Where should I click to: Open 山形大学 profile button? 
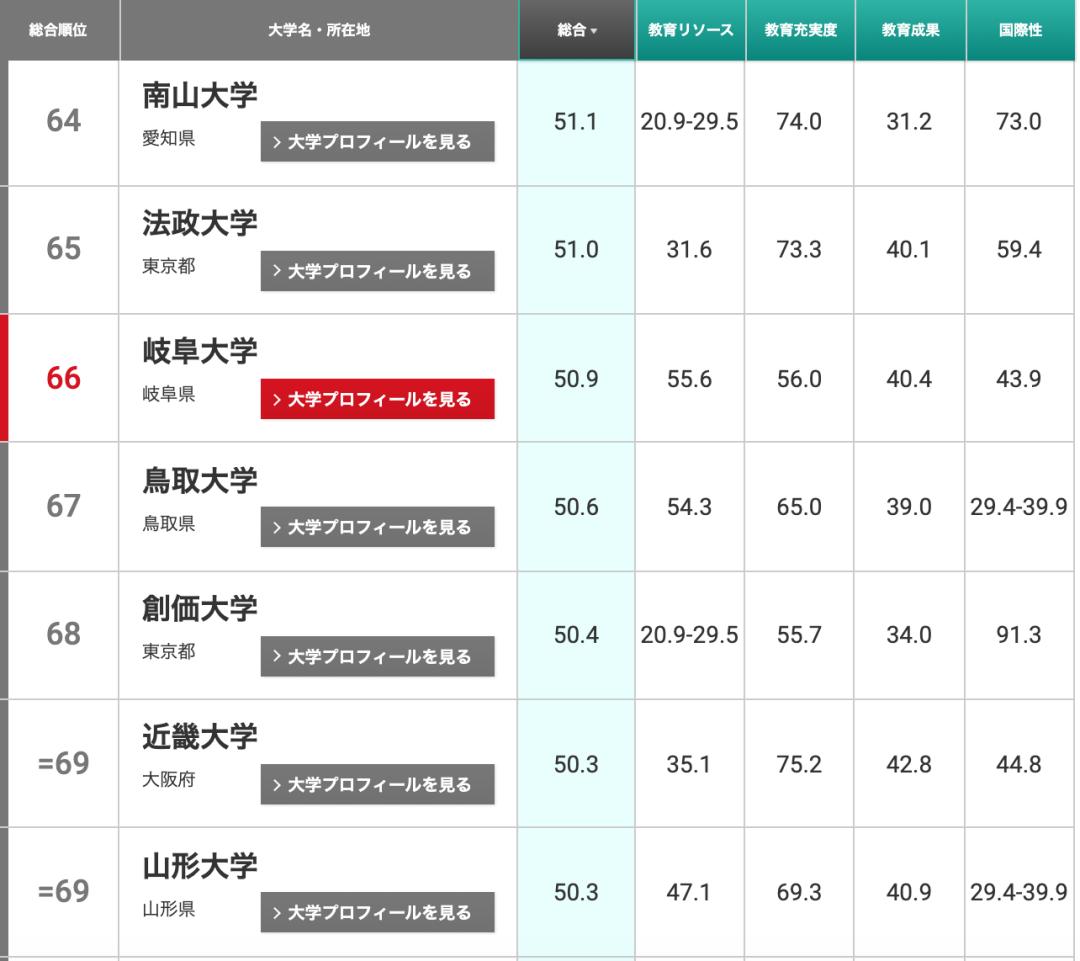377,912
